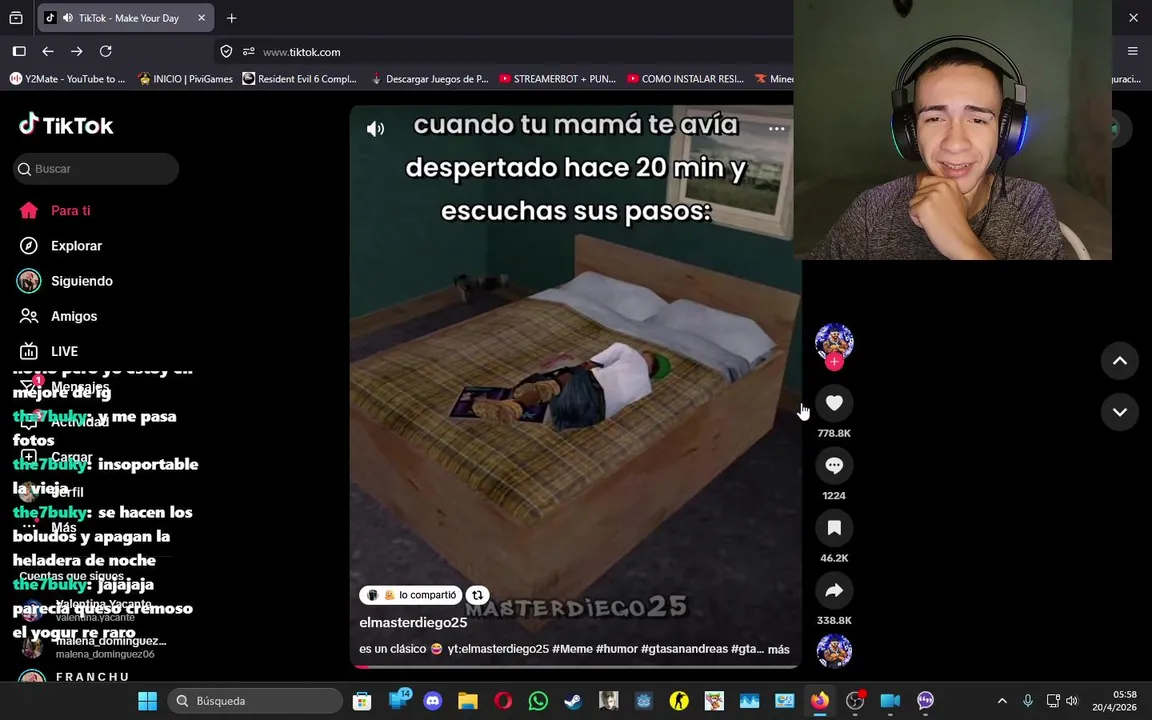Open OBS Studio from the taskbar

pyautogui.click(x=855, y=701)
